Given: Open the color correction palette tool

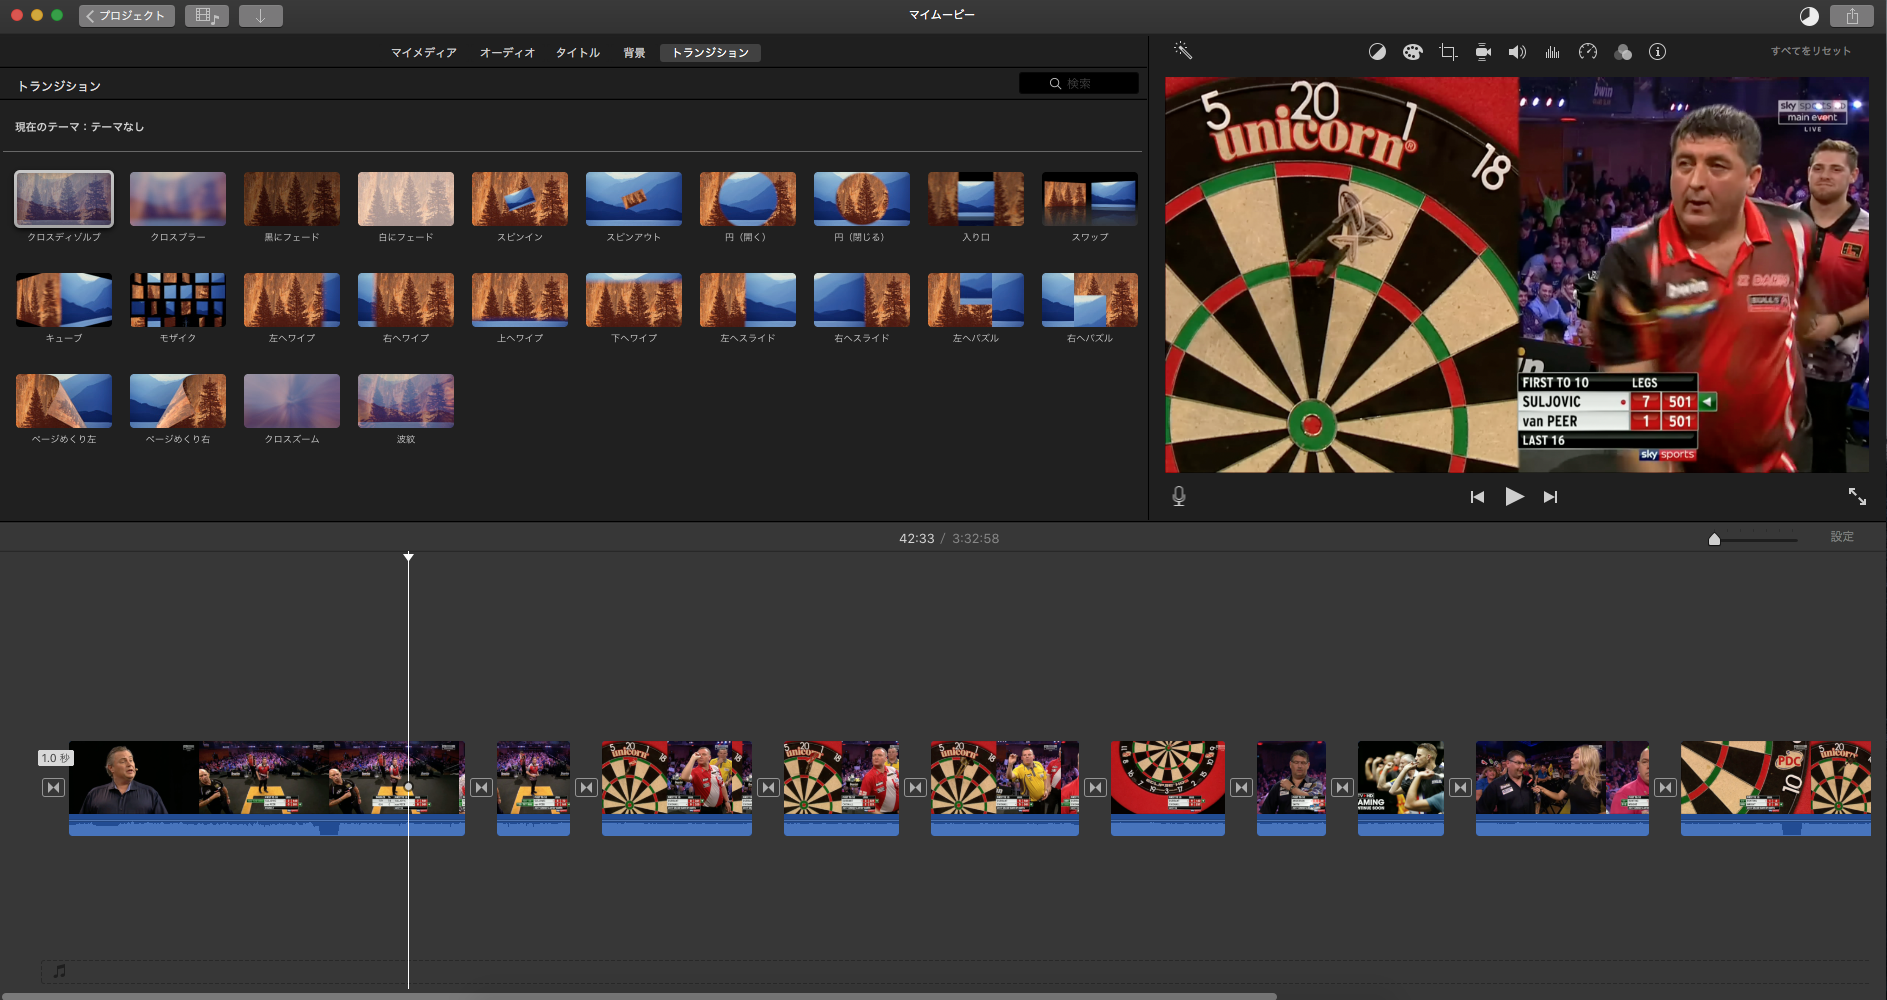Looking at the screenshot, I should [x=1412, y=52].
